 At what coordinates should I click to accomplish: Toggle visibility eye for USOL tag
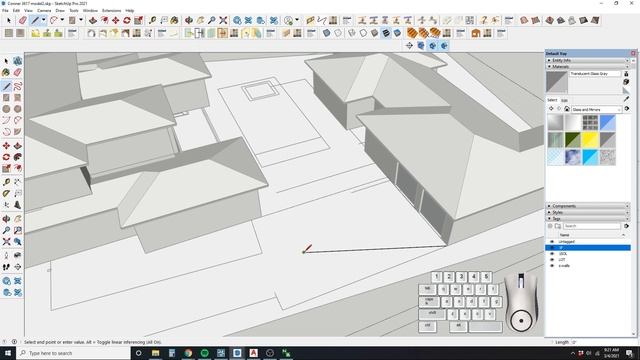coord(552,253)
